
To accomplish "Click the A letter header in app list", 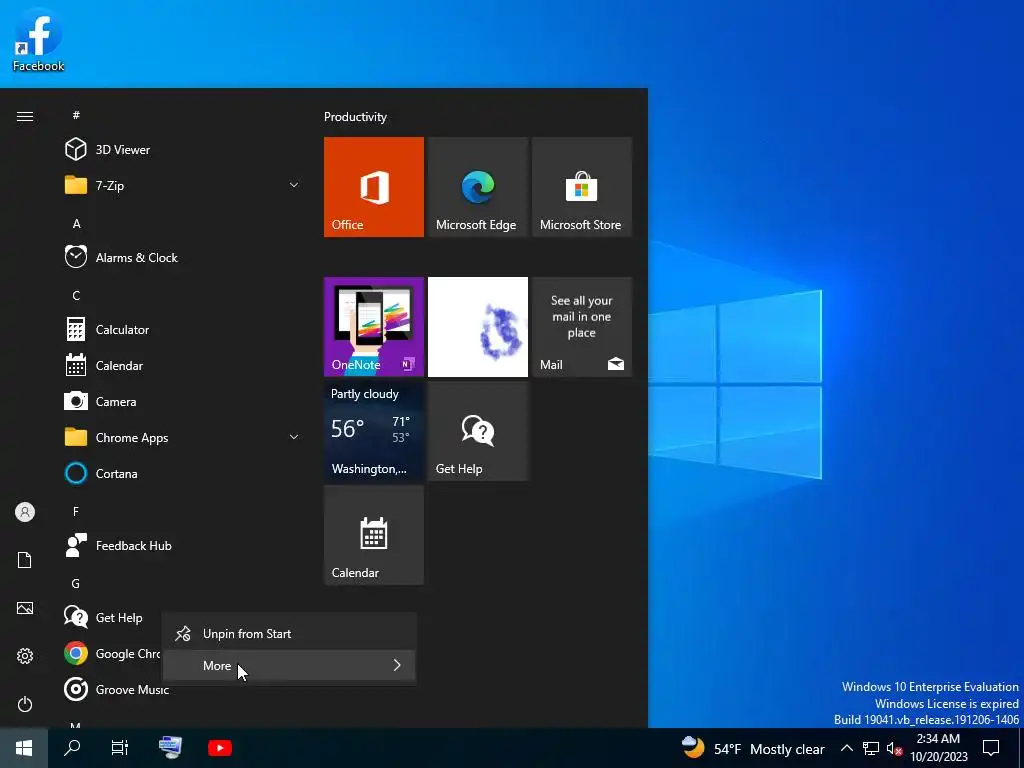I will coord(76,223).
